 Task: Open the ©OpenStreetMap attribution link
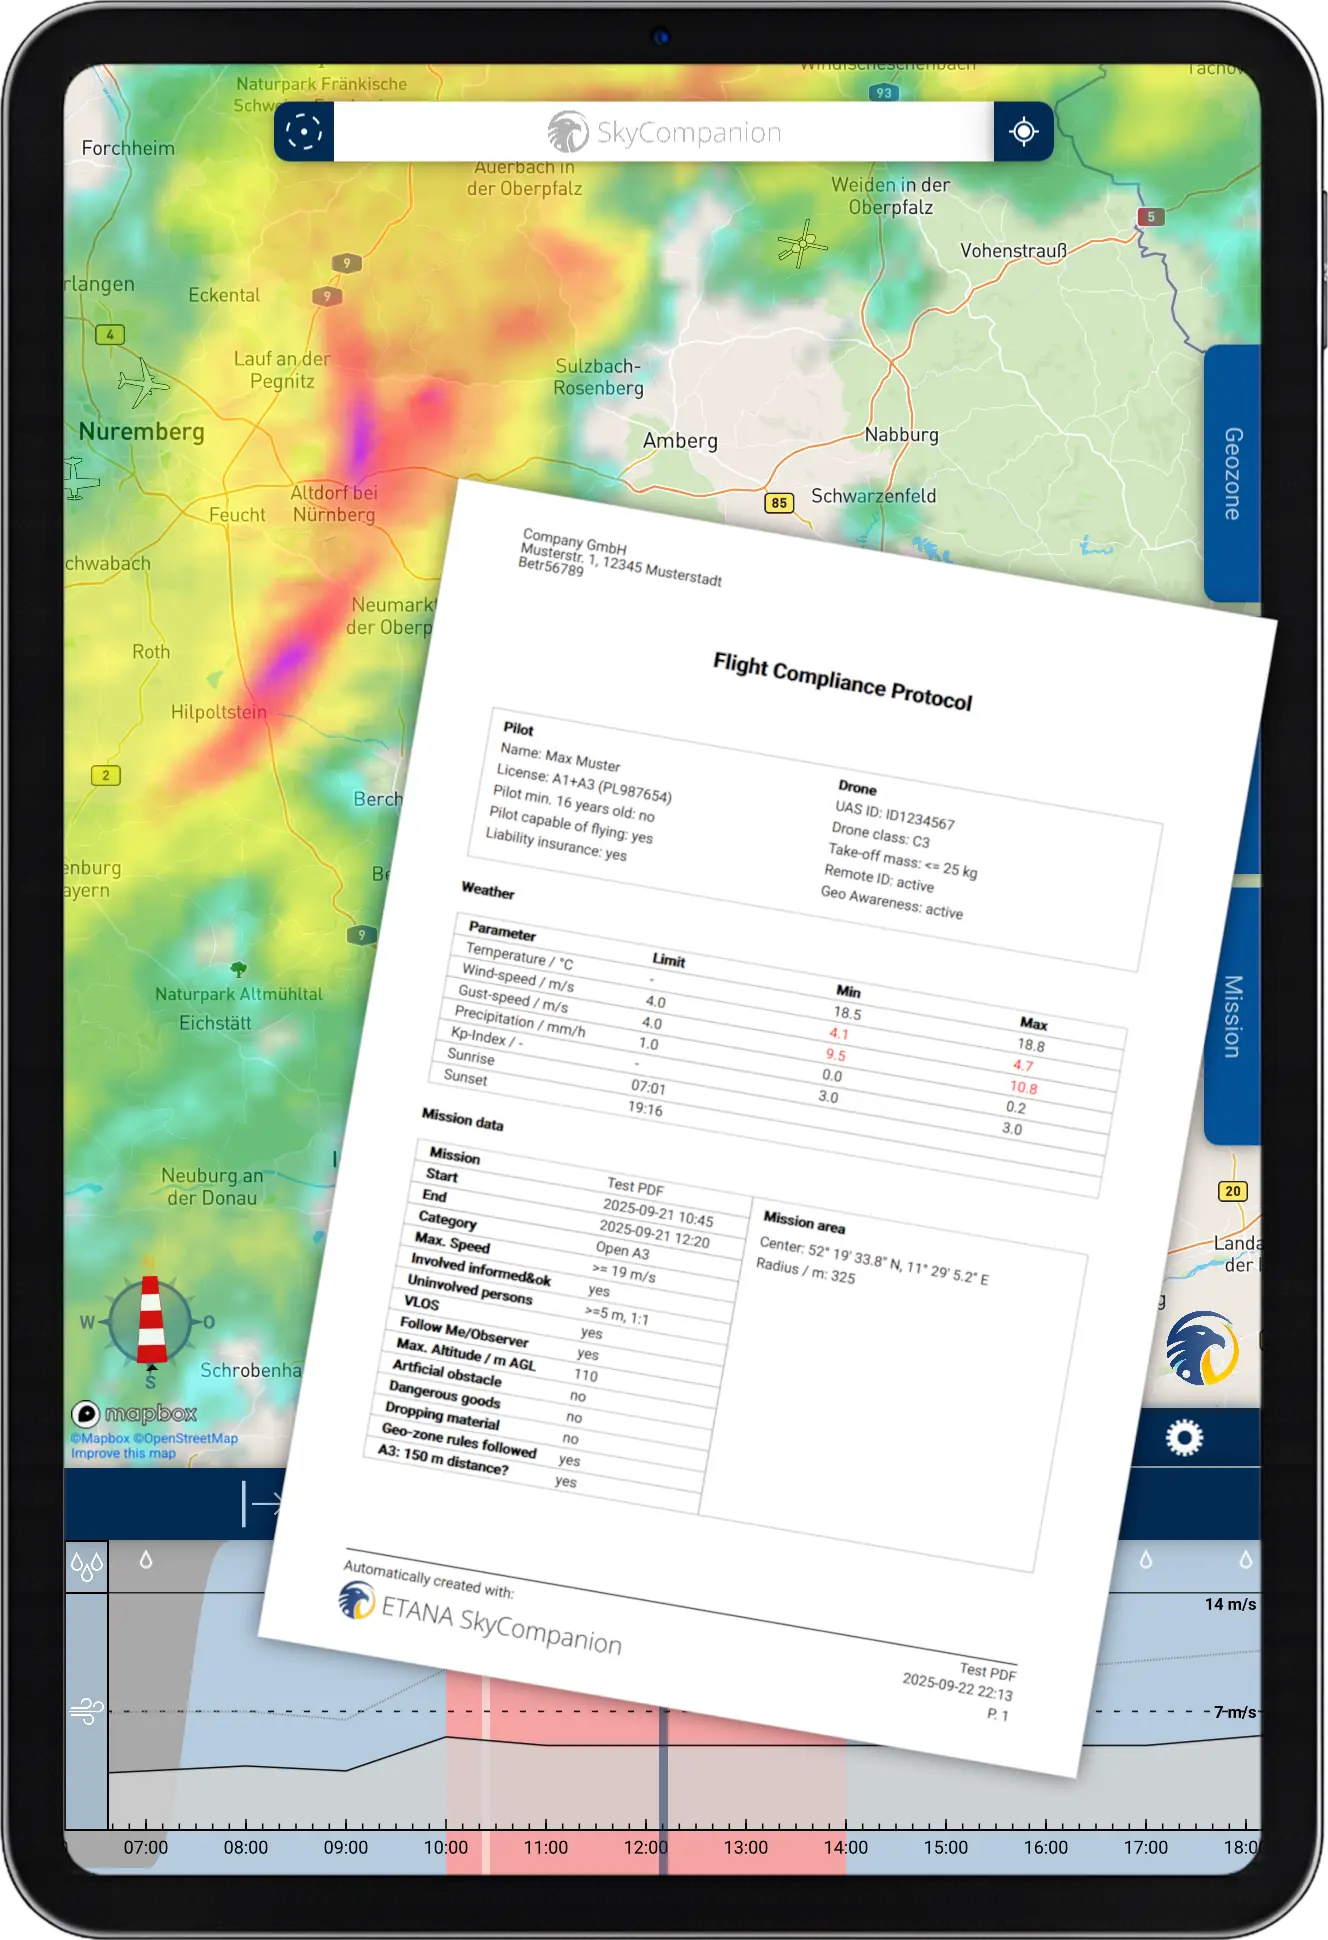click(186, 1438)
